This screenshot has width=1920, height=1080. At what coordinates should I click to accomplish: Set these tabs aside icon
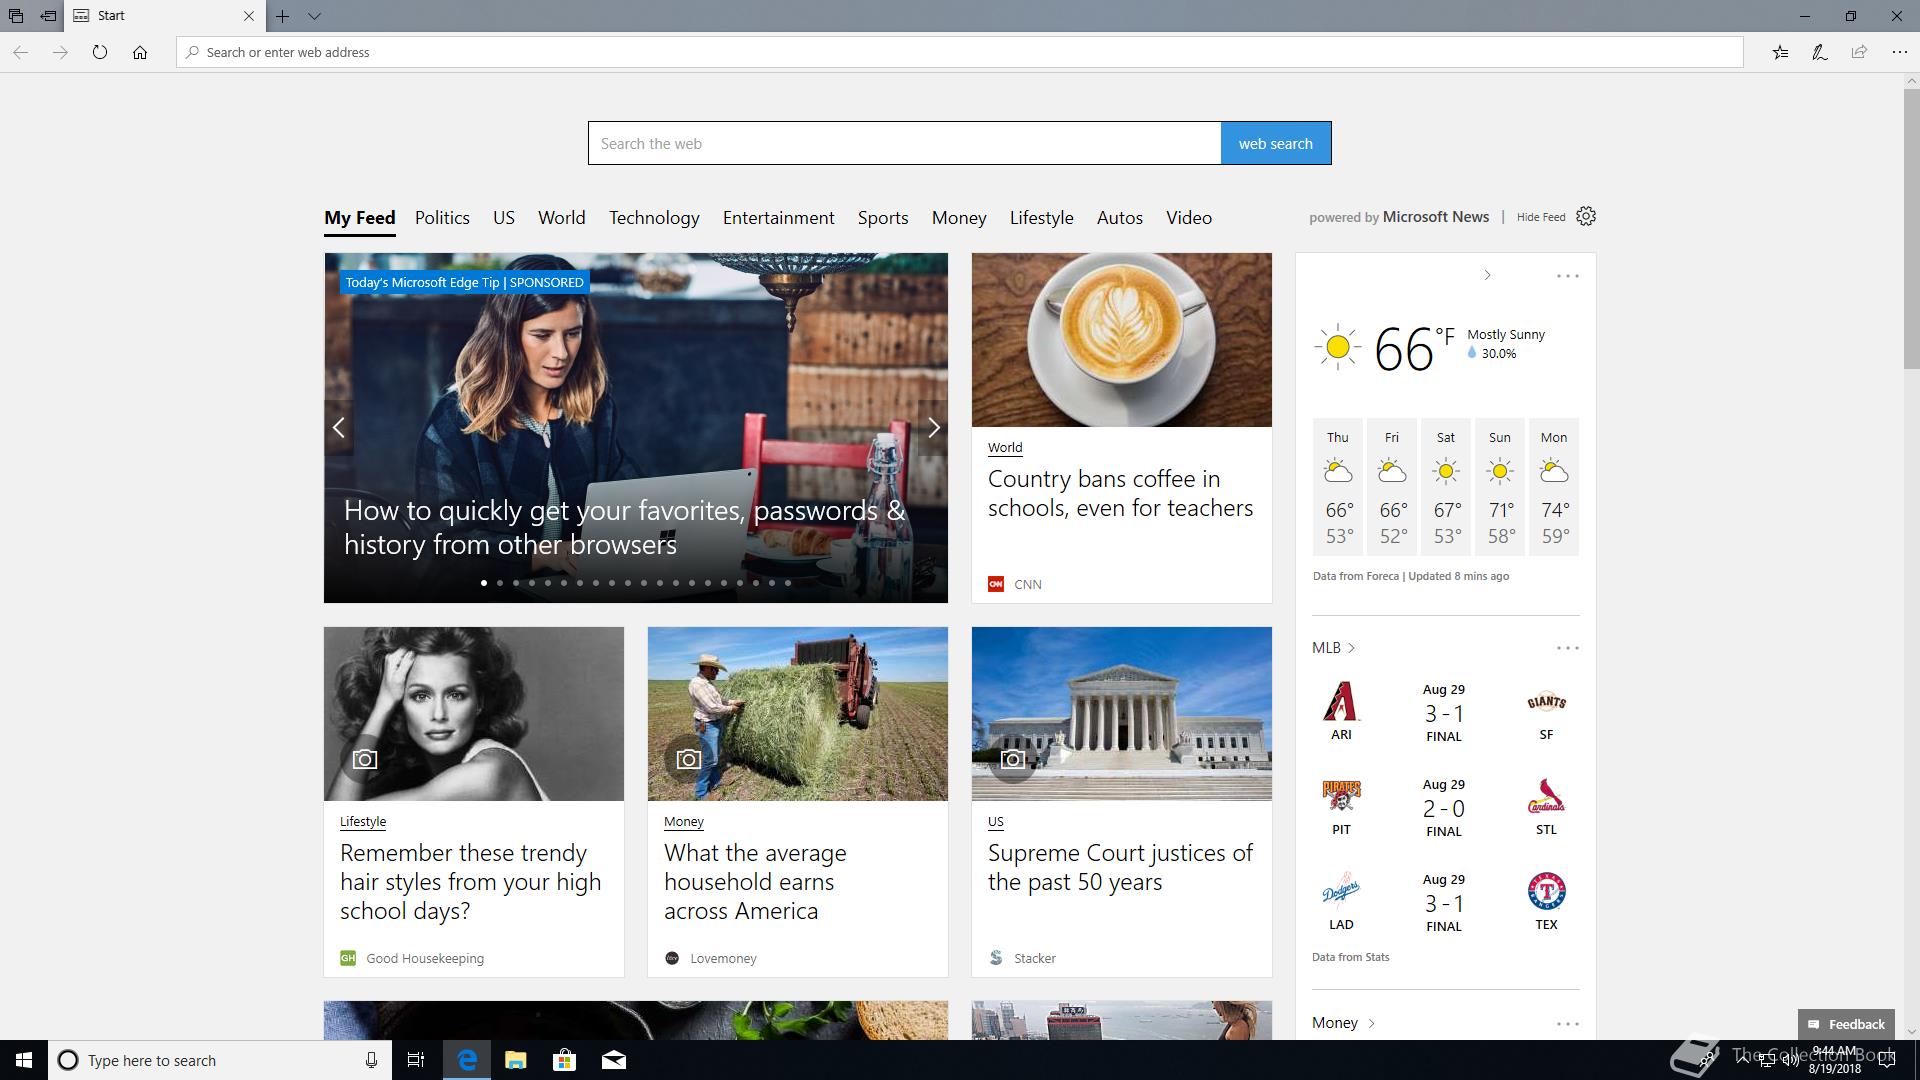point(48,16)
